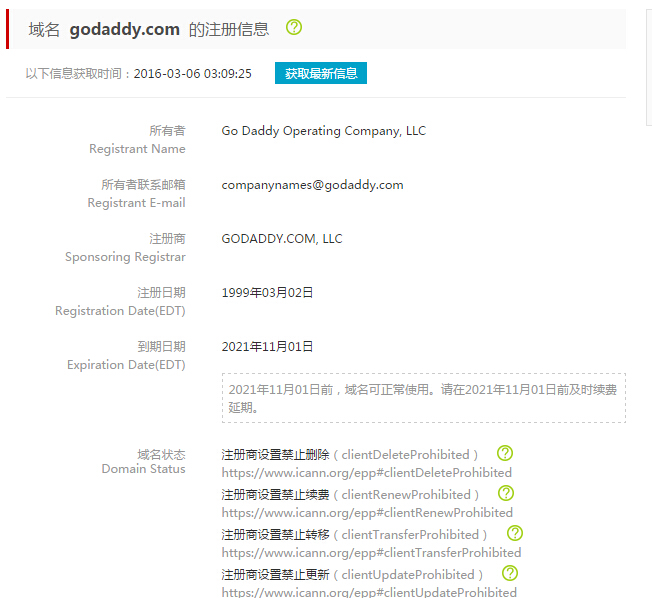Click the Expiration Date(EDT) label
Screen dimensions: 652x598
click(126, 365)
